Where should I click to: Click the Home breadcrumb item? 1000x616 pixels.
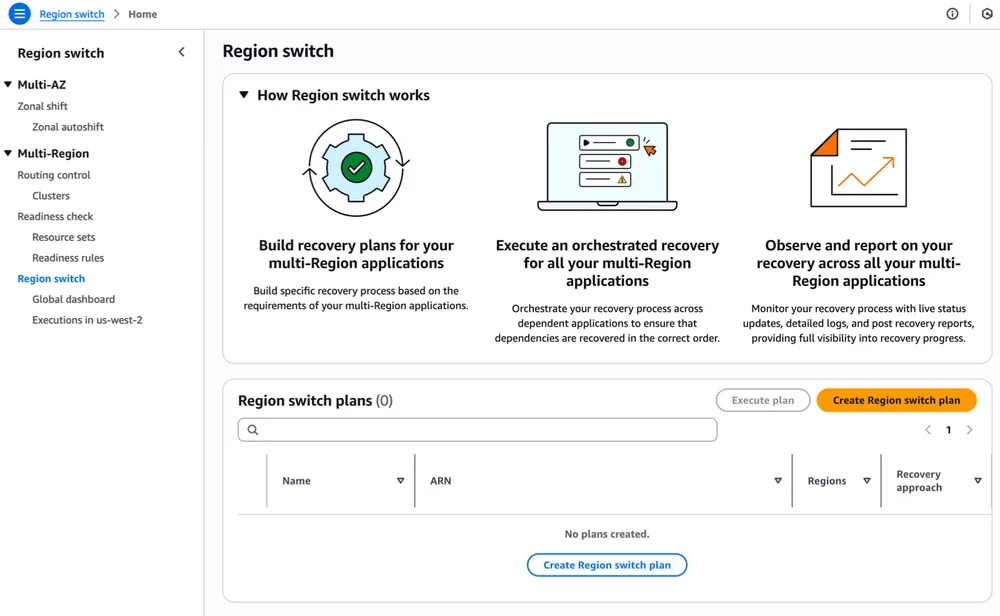pos(142,14)
